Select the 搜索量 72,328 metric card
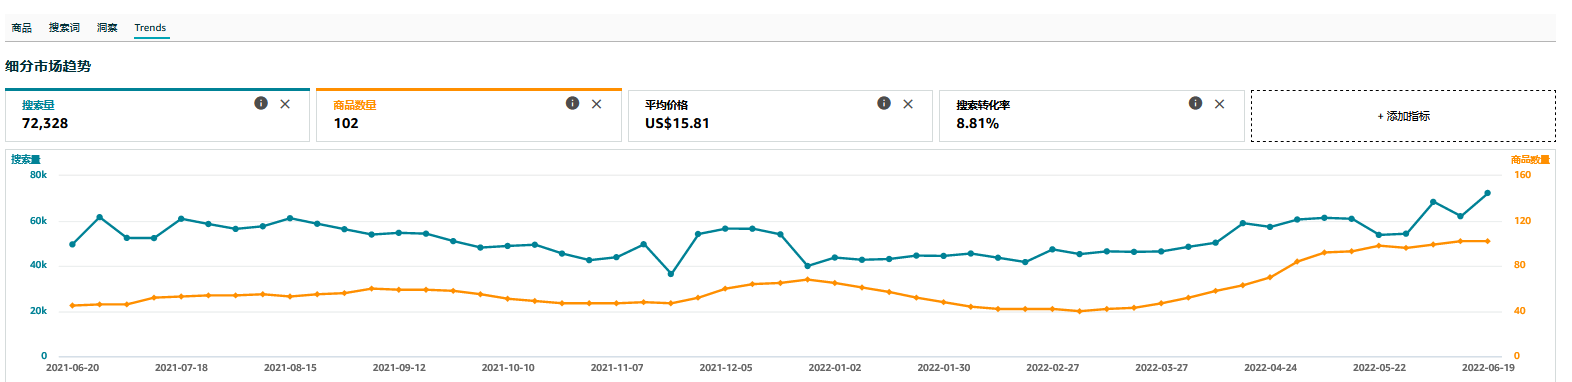 point(157,115)
